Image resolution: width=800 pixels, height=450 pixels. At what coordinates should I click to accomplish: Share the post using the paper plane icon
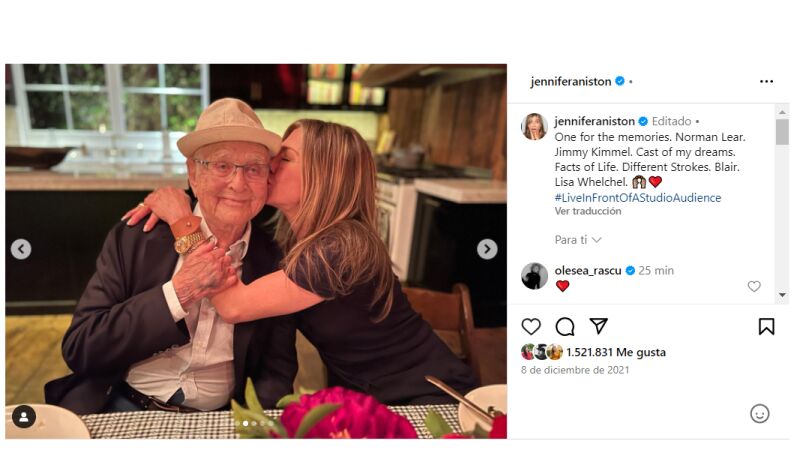coord(598,326)
